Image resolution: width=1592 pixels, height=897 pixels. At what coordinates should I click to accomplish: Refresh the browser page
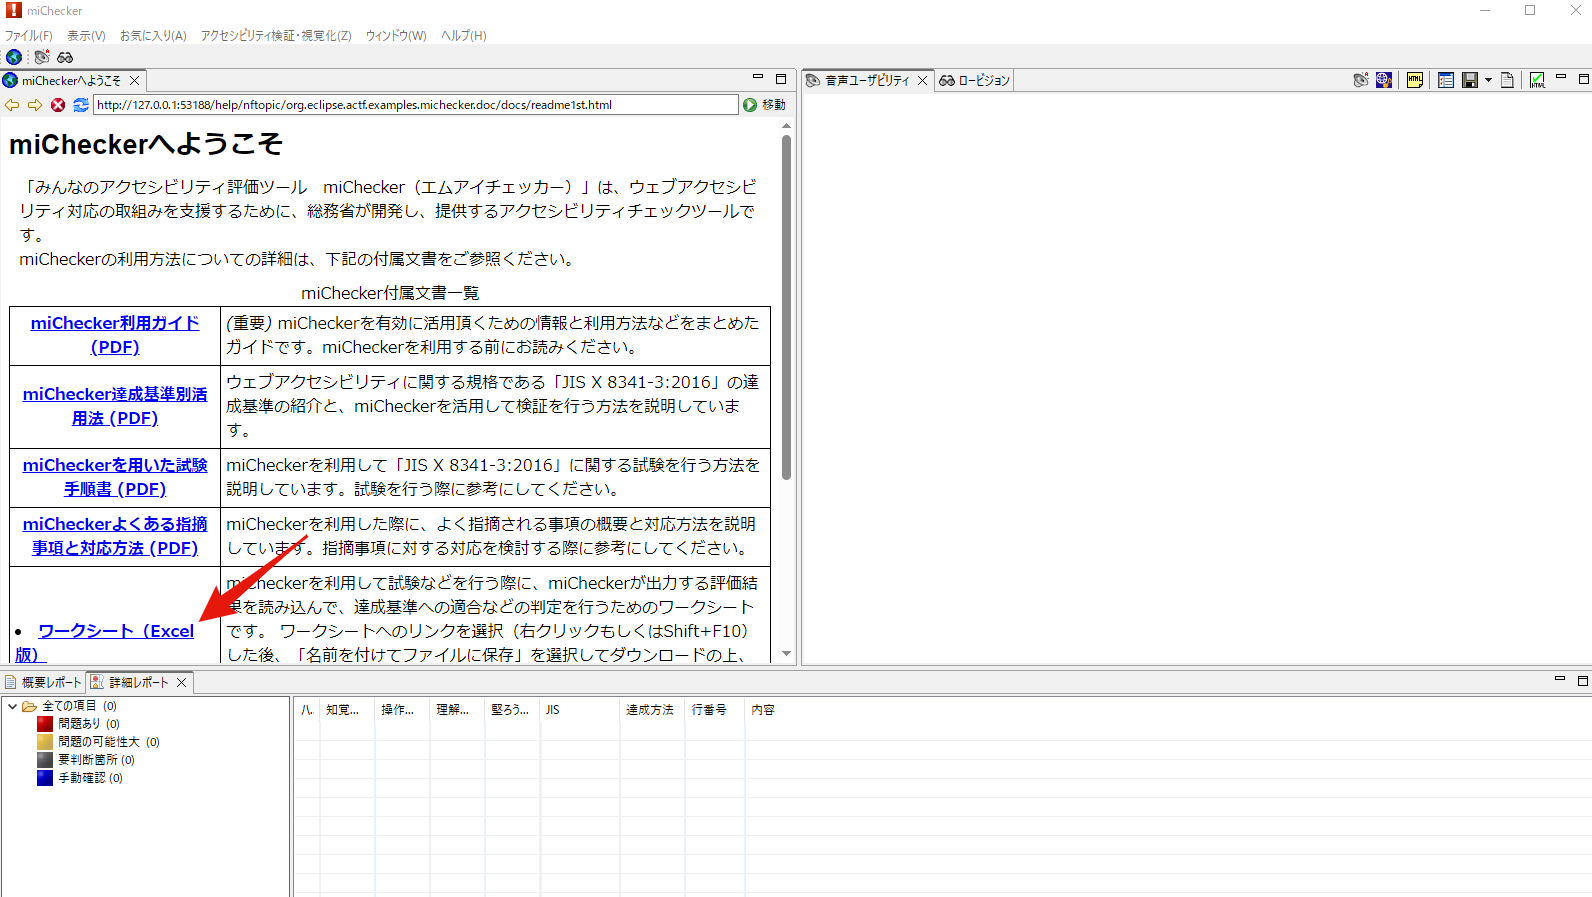(x=81, y=105)
